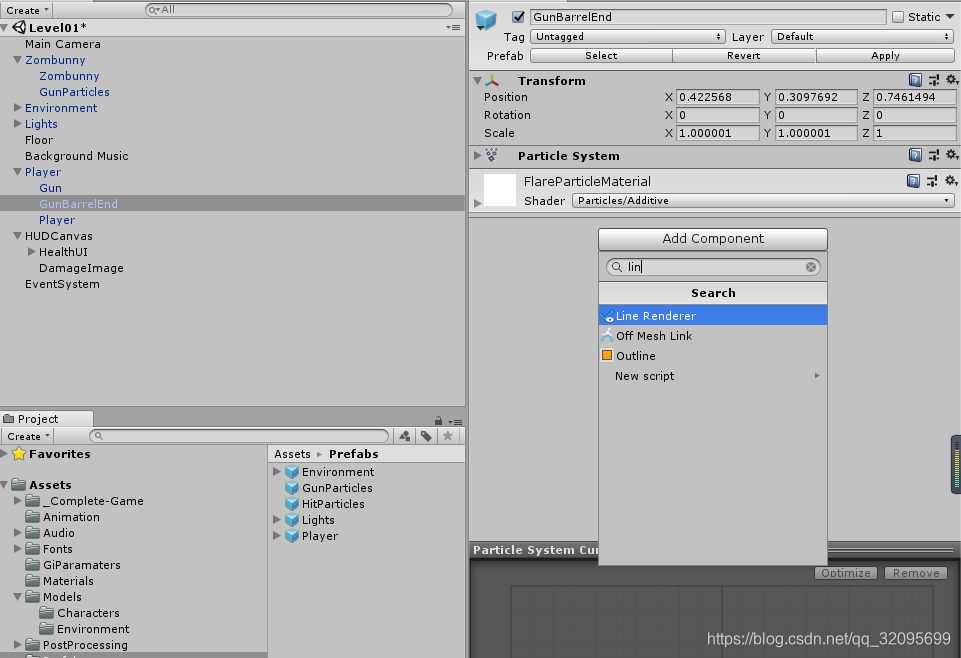Click Search by Label icon in Project

426,436
